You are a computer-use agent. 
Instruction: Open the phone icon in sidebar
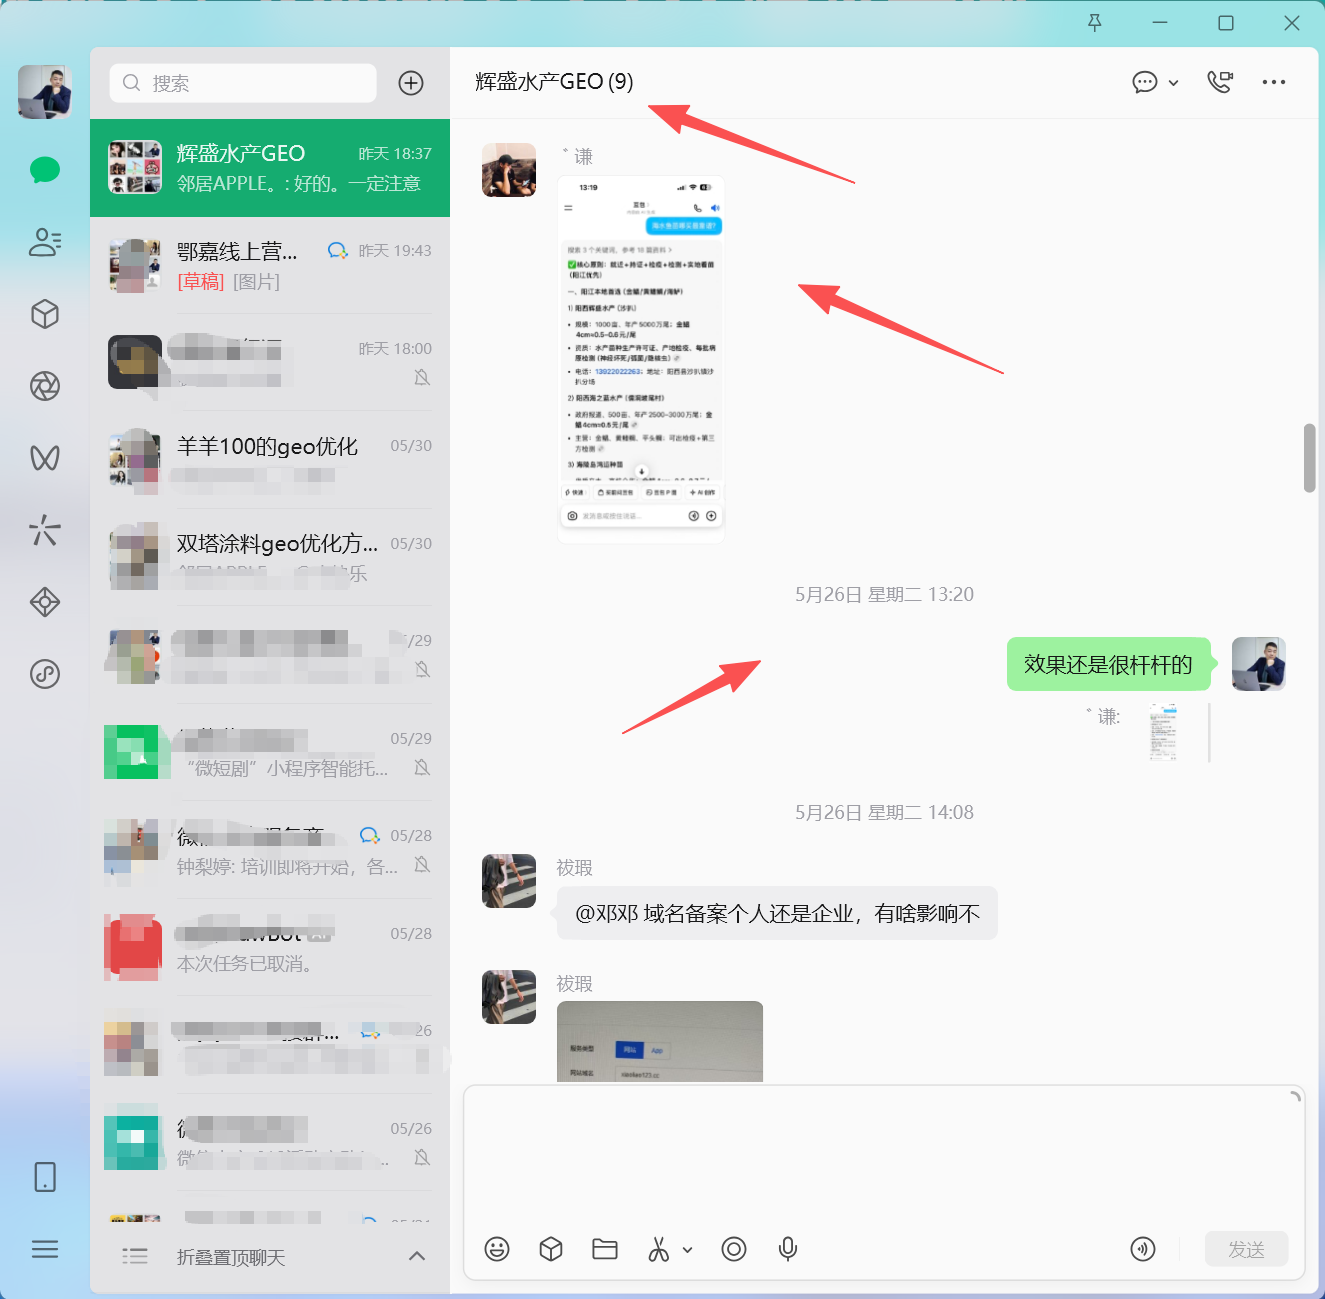coord(45,1177)
